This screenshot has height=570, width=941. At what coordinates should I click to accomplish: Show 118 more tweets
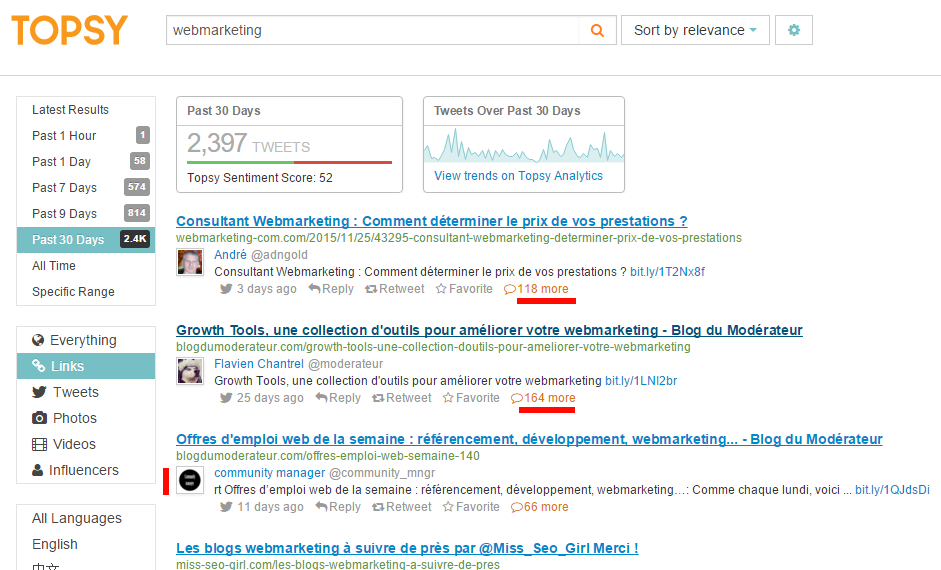click(x=537, y=289)
